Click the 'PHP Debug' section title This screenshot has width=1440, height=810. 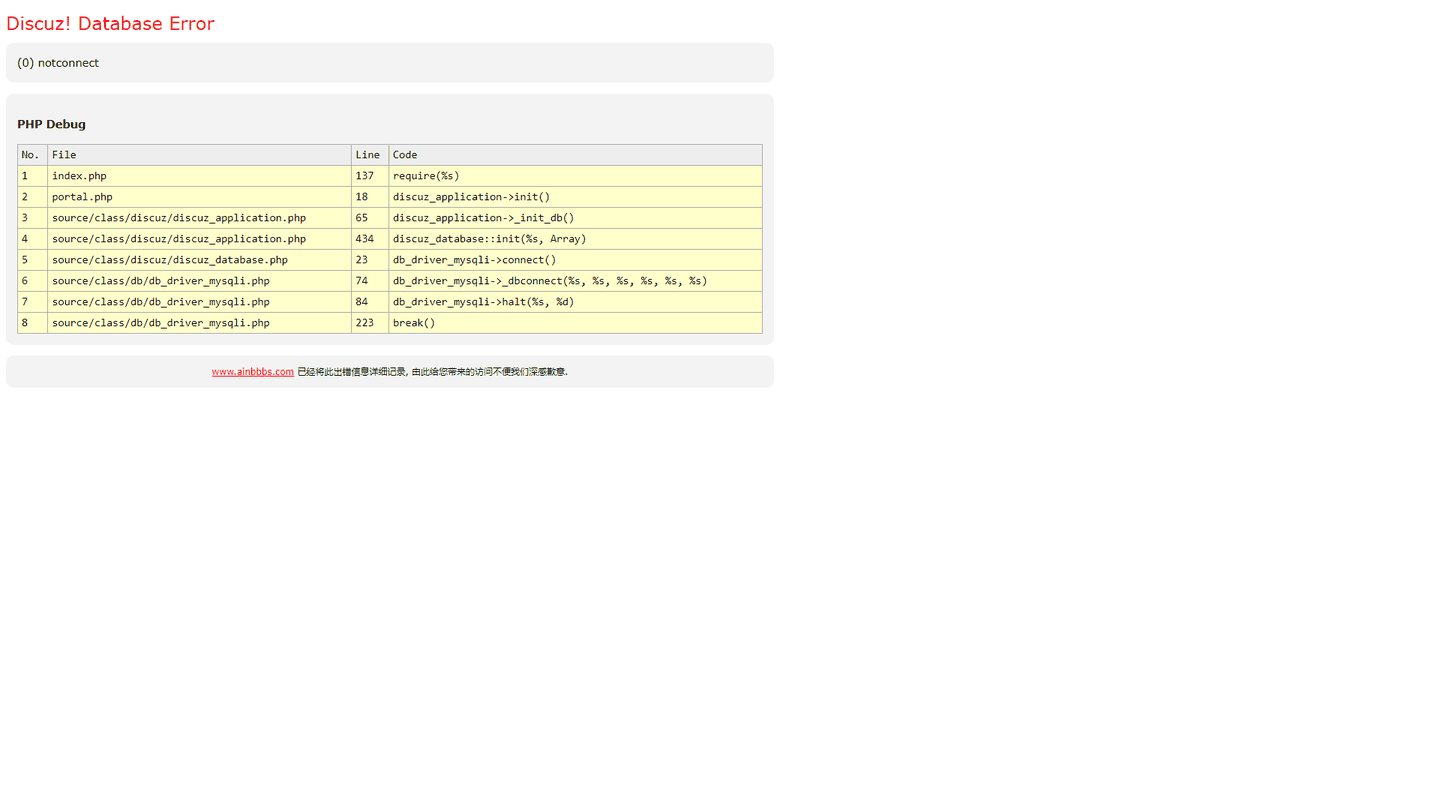[51, 124]
